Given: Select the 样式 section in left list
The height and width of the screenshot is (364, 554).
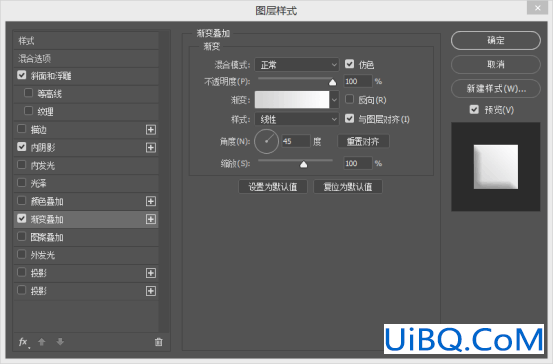Looking at the screenshot, I should [86, 41].
